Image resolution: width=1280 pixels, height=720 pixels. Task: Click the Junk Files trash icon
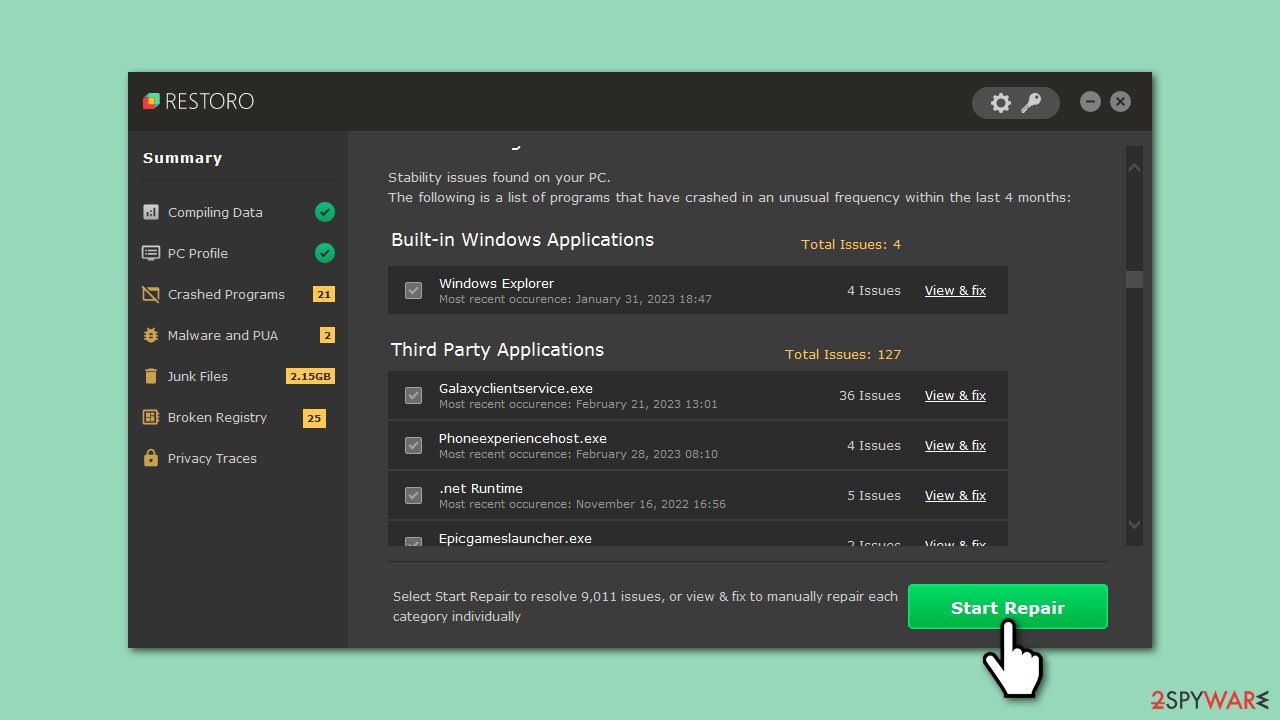coord(151,376)
